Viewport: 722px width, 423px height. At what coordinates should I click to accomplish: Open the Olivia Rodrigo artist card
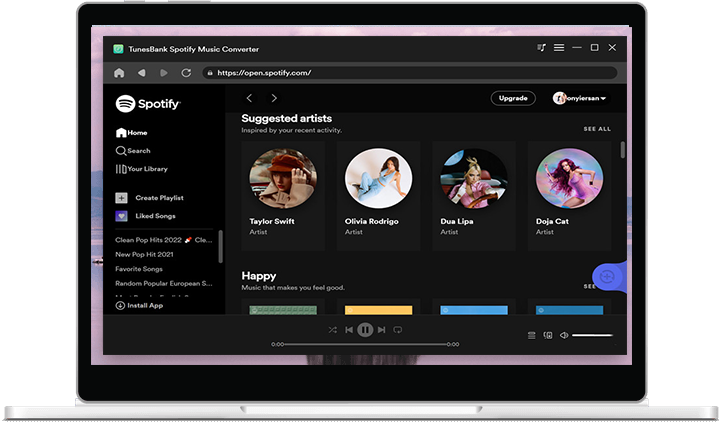378,196
